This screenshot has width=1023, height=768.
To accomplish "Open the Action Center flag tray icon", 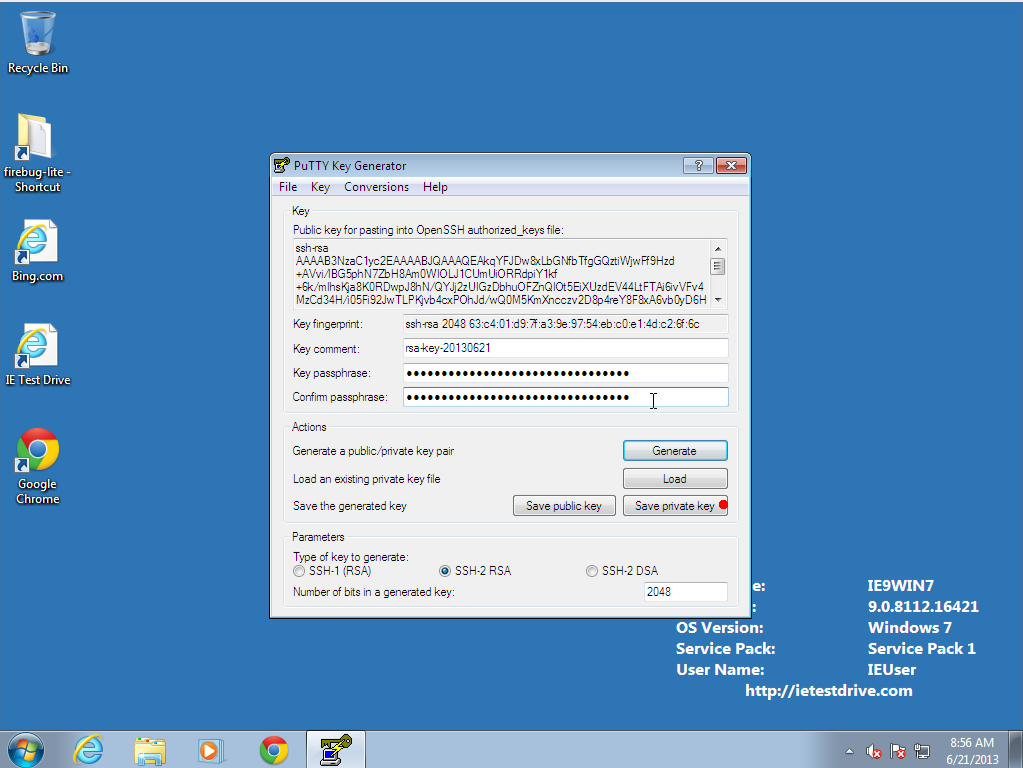I will pos(898,752).
